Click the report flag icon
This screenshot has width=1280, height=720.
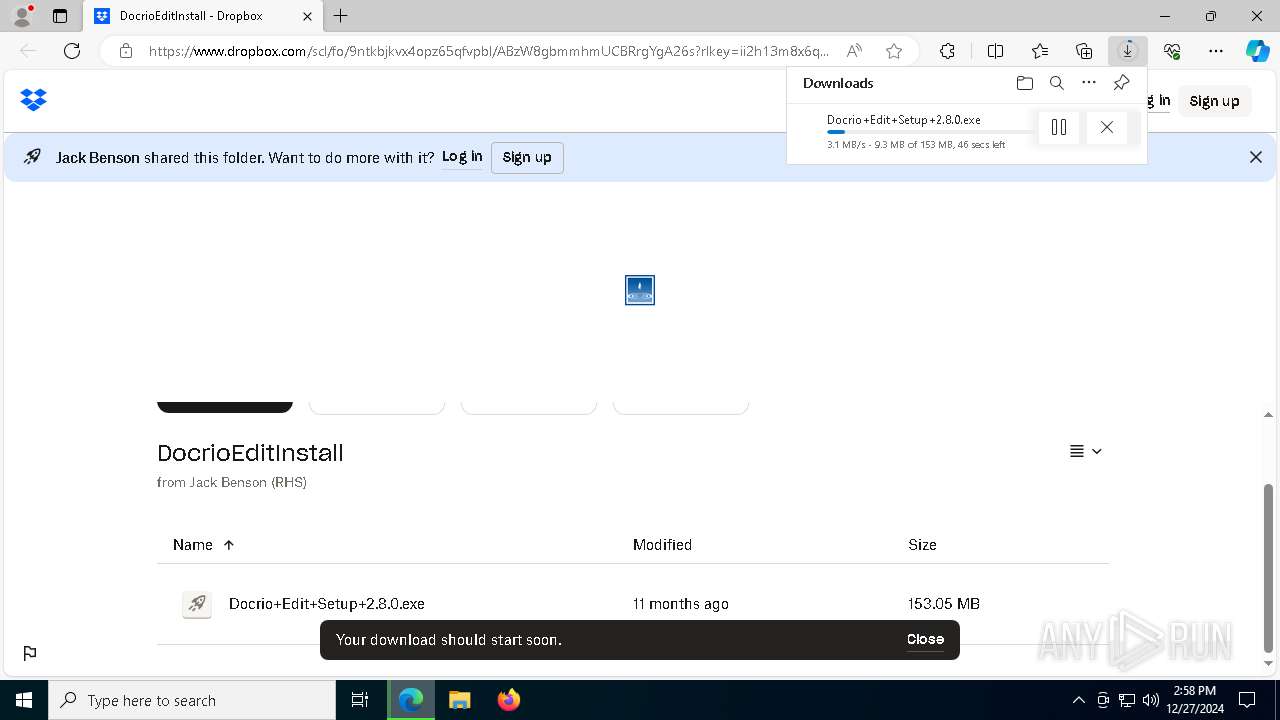[30, 653]
